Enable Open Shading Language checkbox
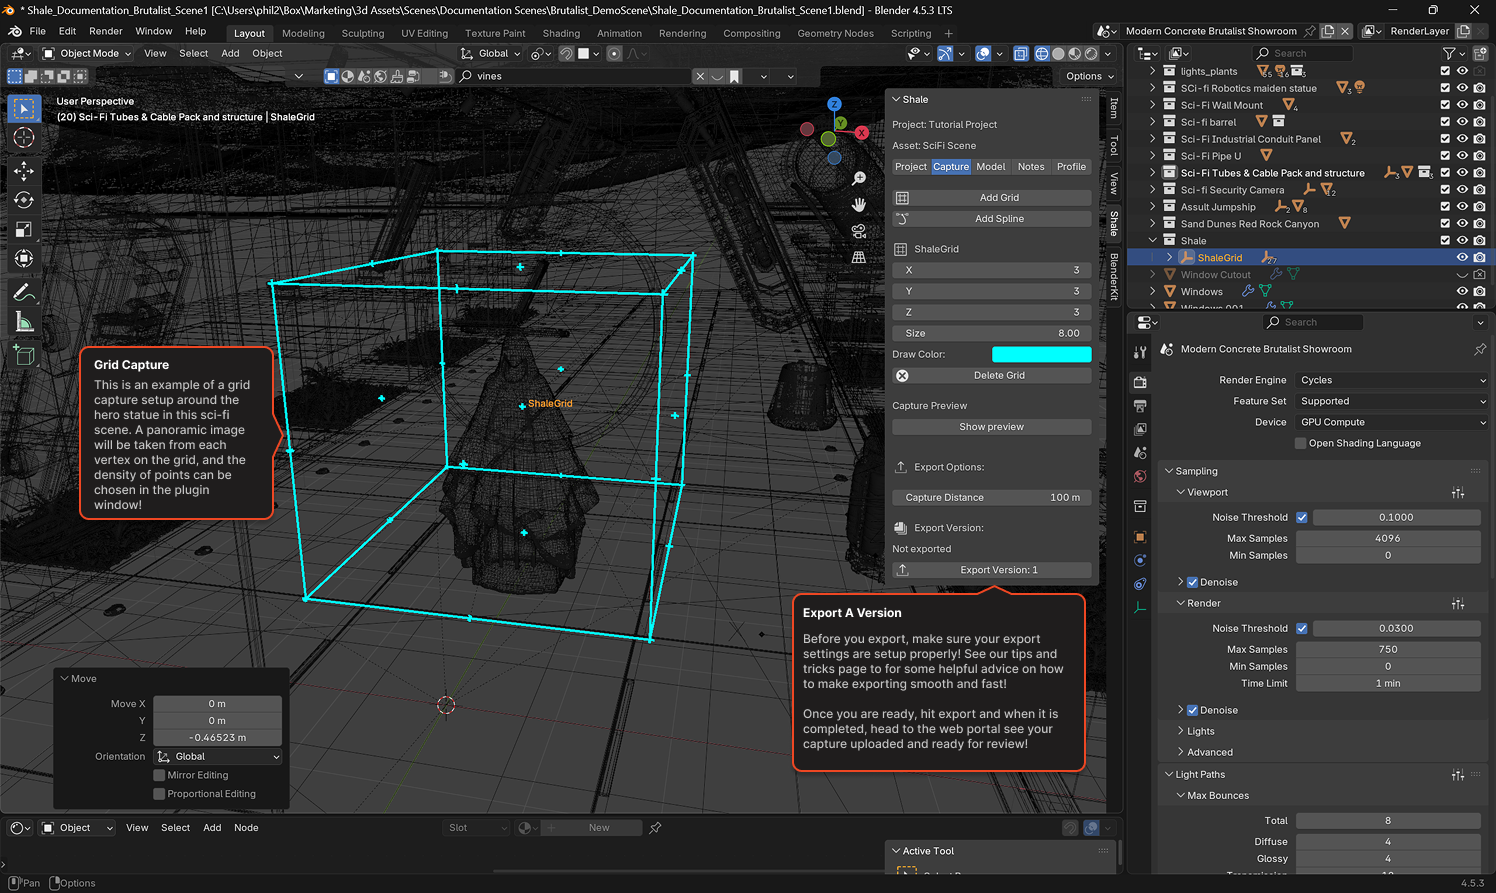The image size is (1496, 893). click(1301, 443)
